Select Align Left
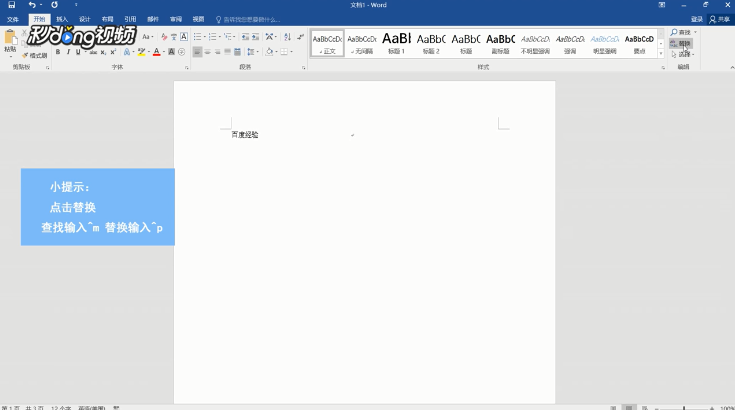 click(x=197, y=52)
